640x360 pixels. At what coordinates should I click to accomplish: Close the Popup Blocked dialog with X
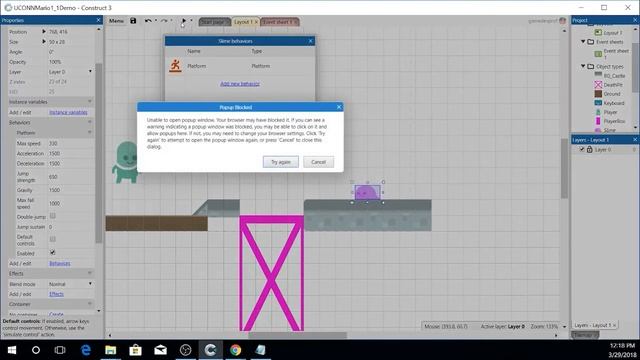tap(339, 107)
